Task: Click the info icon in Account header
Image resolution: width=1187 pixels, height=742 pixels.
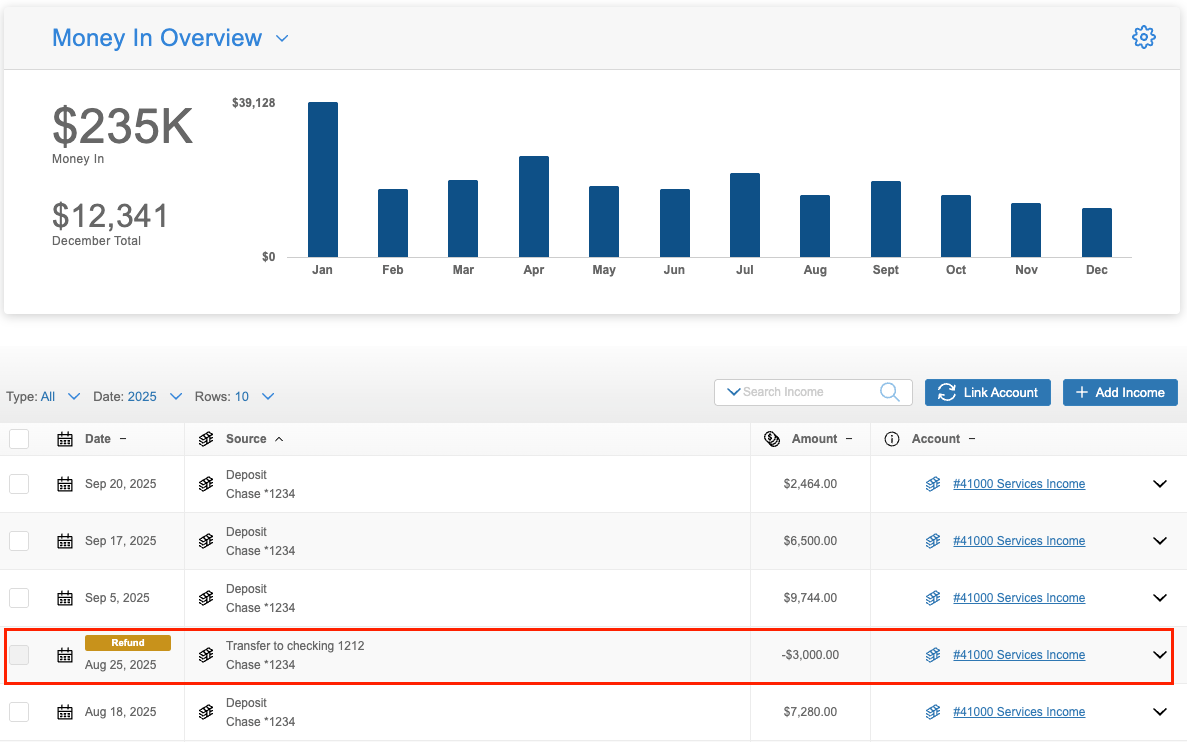Action: [x=892, y=439]
